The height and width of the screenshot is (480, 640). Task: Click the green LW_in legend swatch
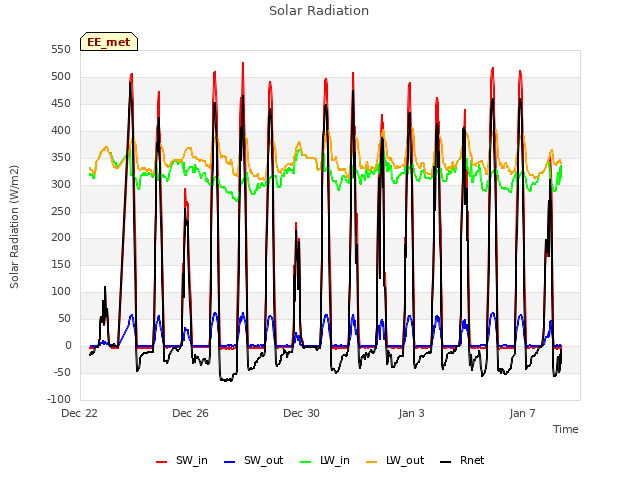coord(306,462)
